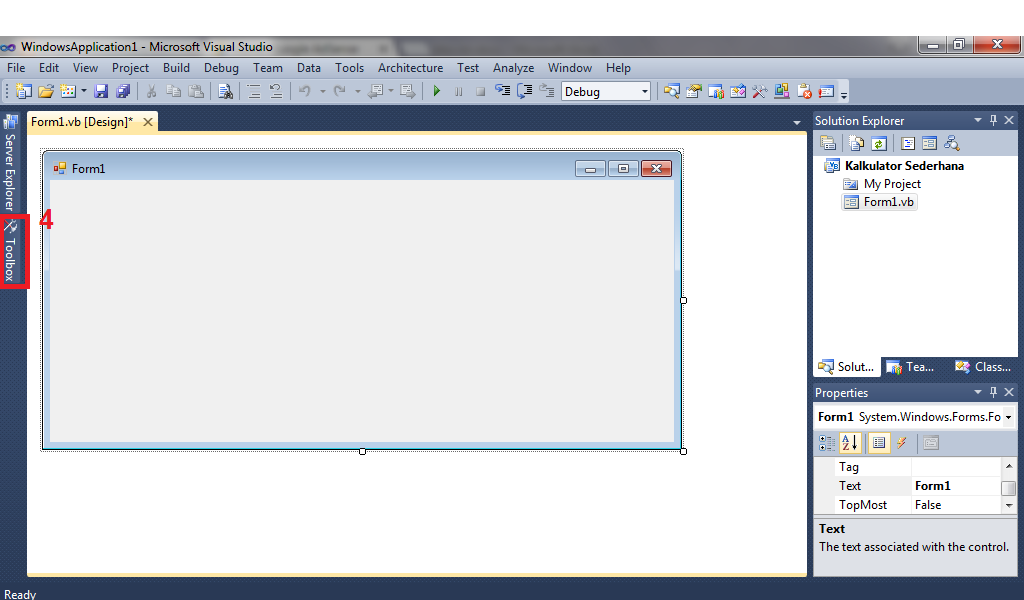Pin toggle on Properties panel
Viewport: 1024px width, 600px height.
pos(993,392)
